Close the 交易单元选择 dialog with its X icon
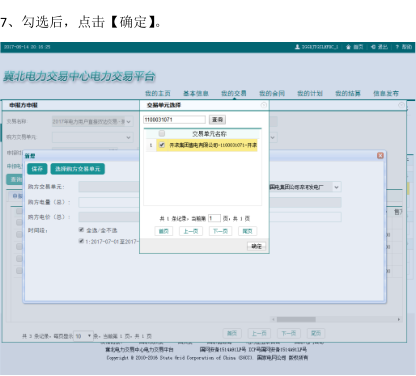Viewport: 416px width, 376px height. point(264,105)
